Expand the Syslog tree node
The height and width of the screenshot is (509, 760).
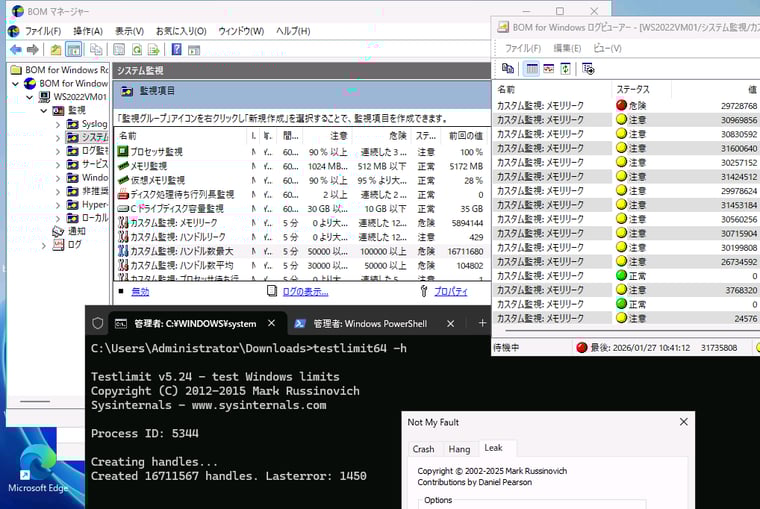pyautogui.click(x=58, y=125)
